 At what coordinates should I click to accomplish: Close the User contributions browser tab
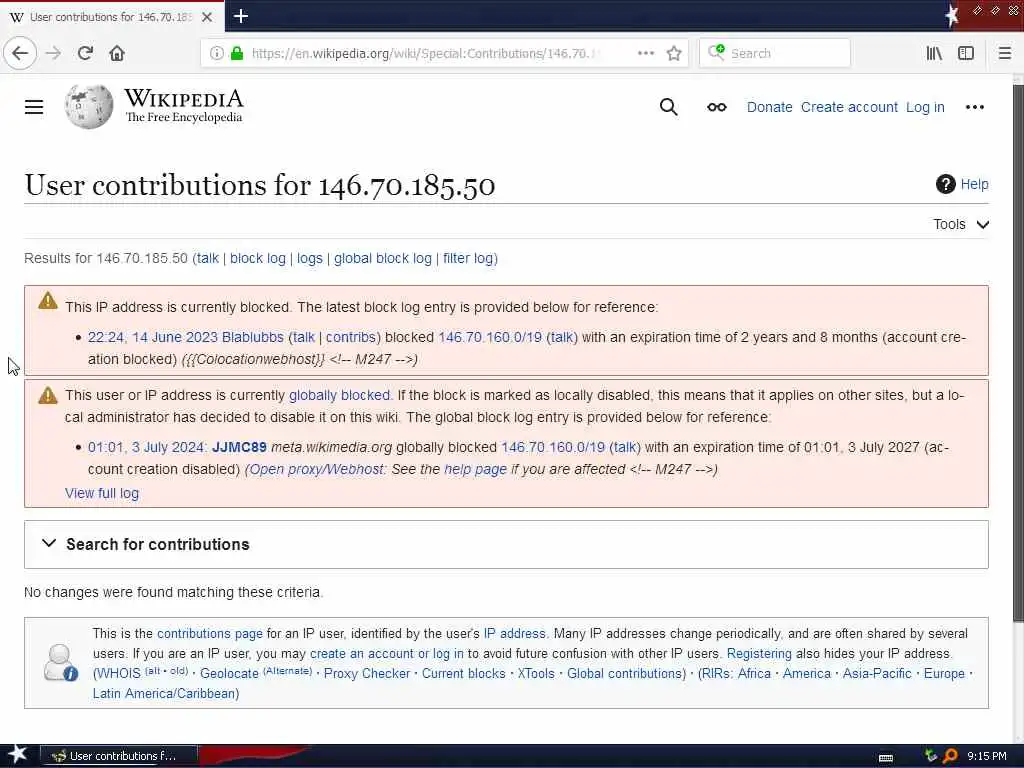click(207, 17)
